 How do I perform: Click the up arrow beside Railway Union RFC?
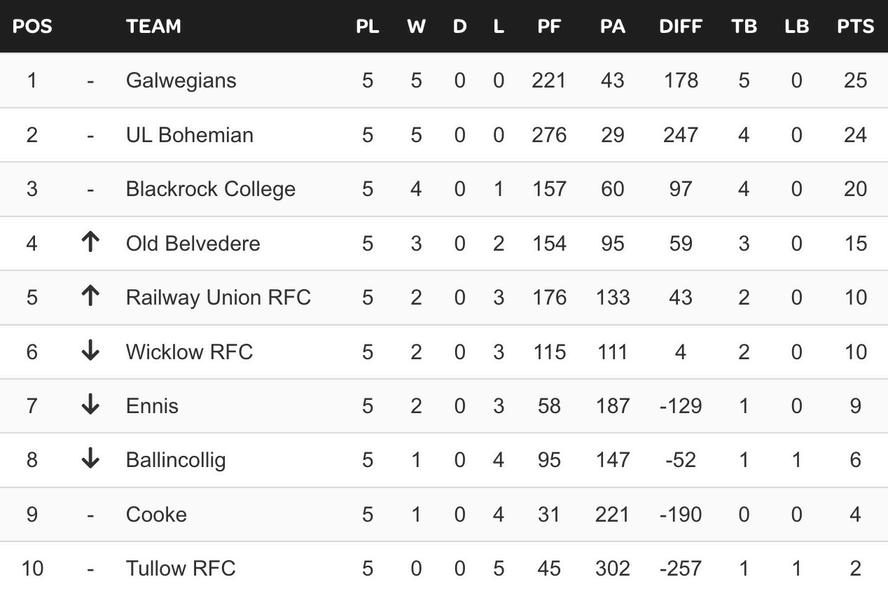90,296
